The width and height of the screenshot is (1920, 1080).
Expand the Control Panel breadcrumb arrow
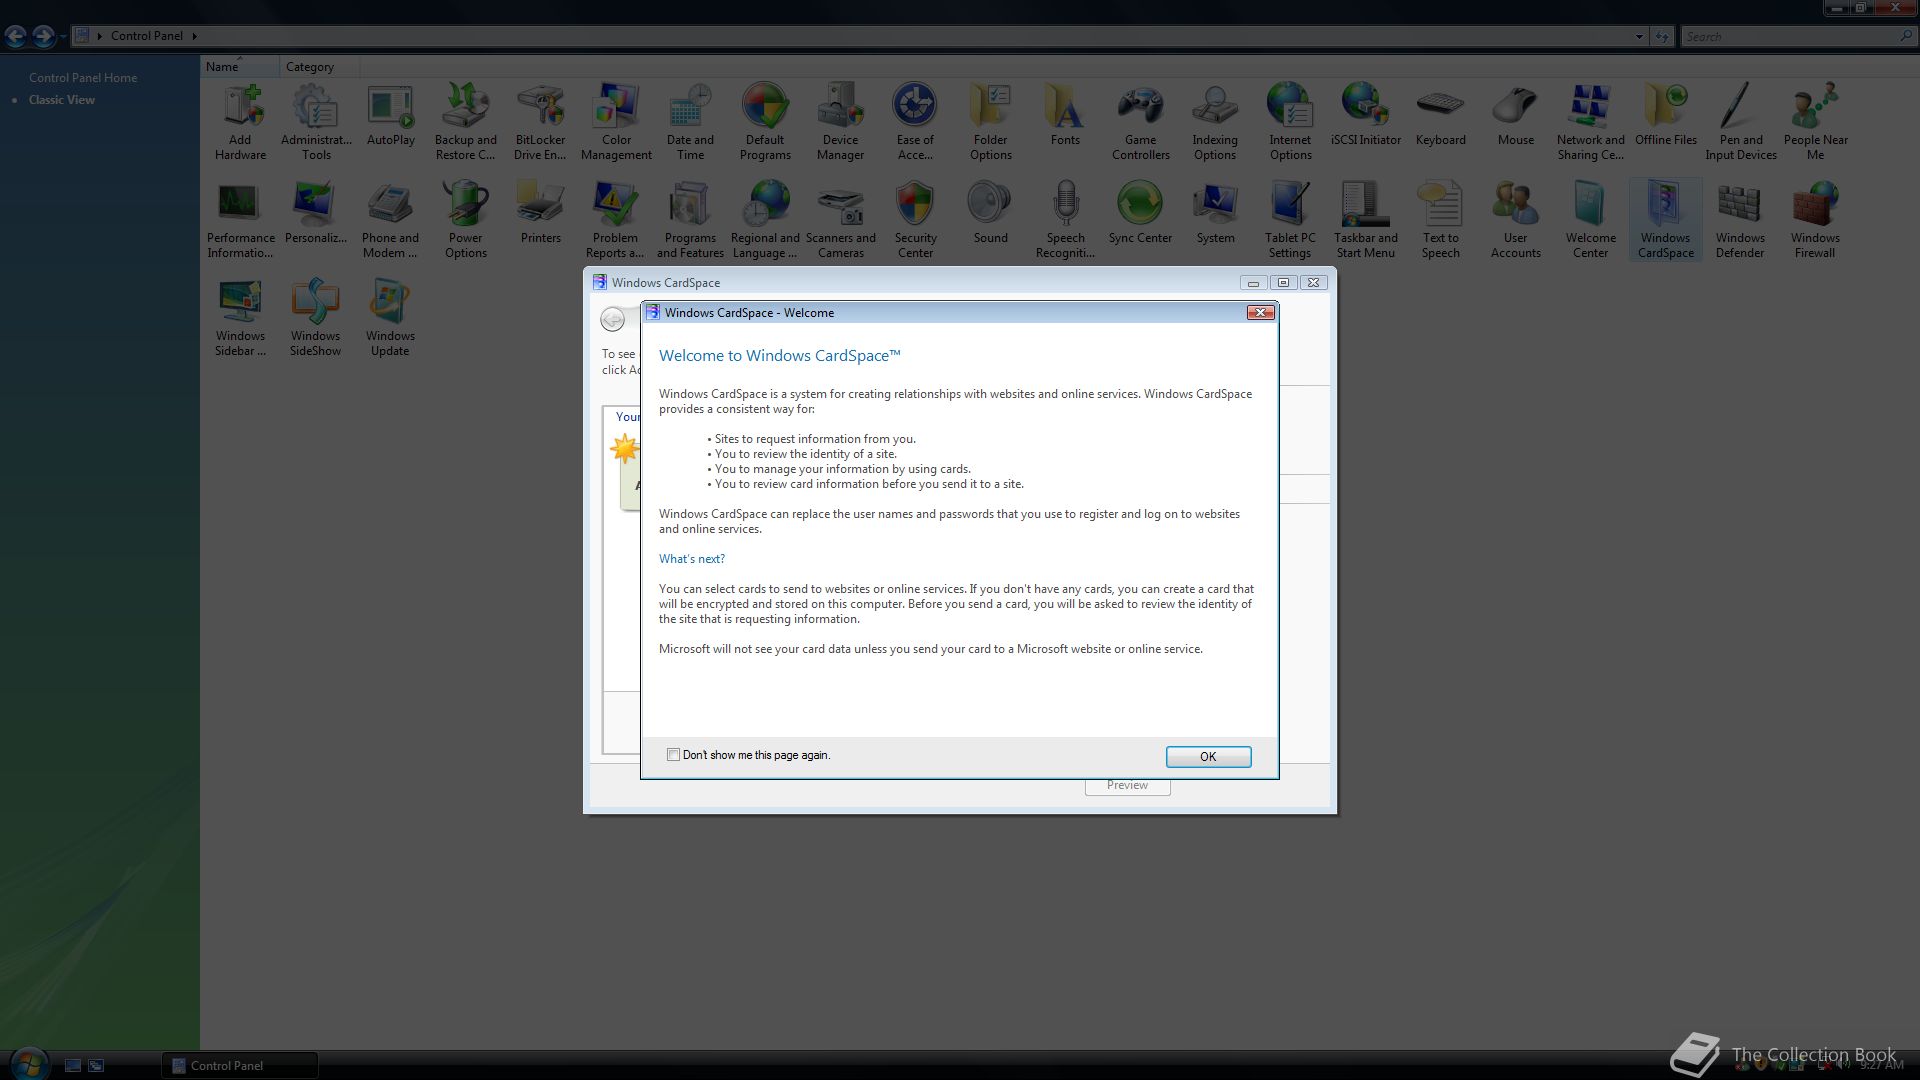click(194, 36)
